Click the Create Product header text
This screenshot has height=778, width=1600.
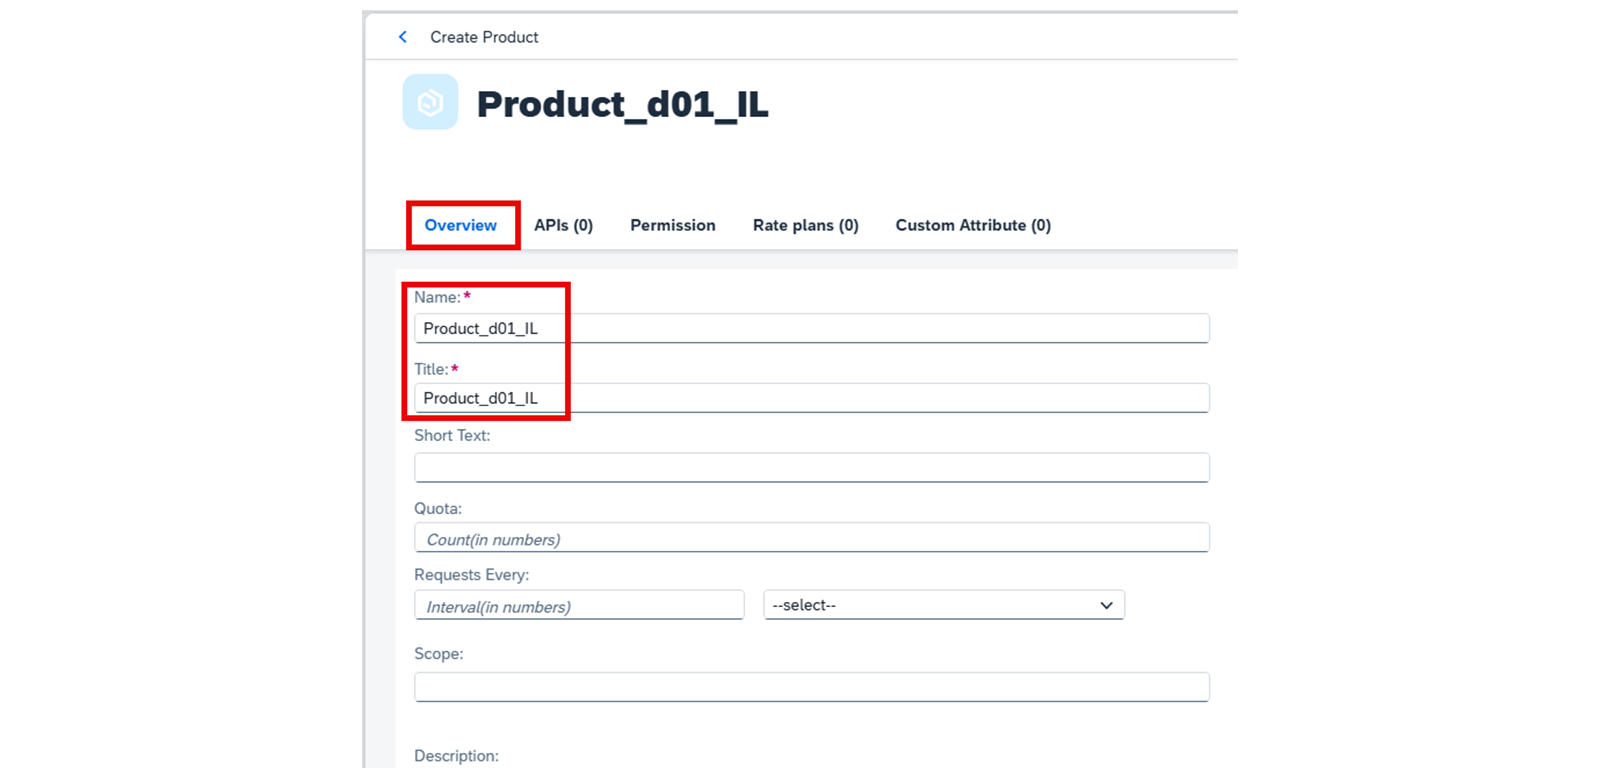pos(484,37)
